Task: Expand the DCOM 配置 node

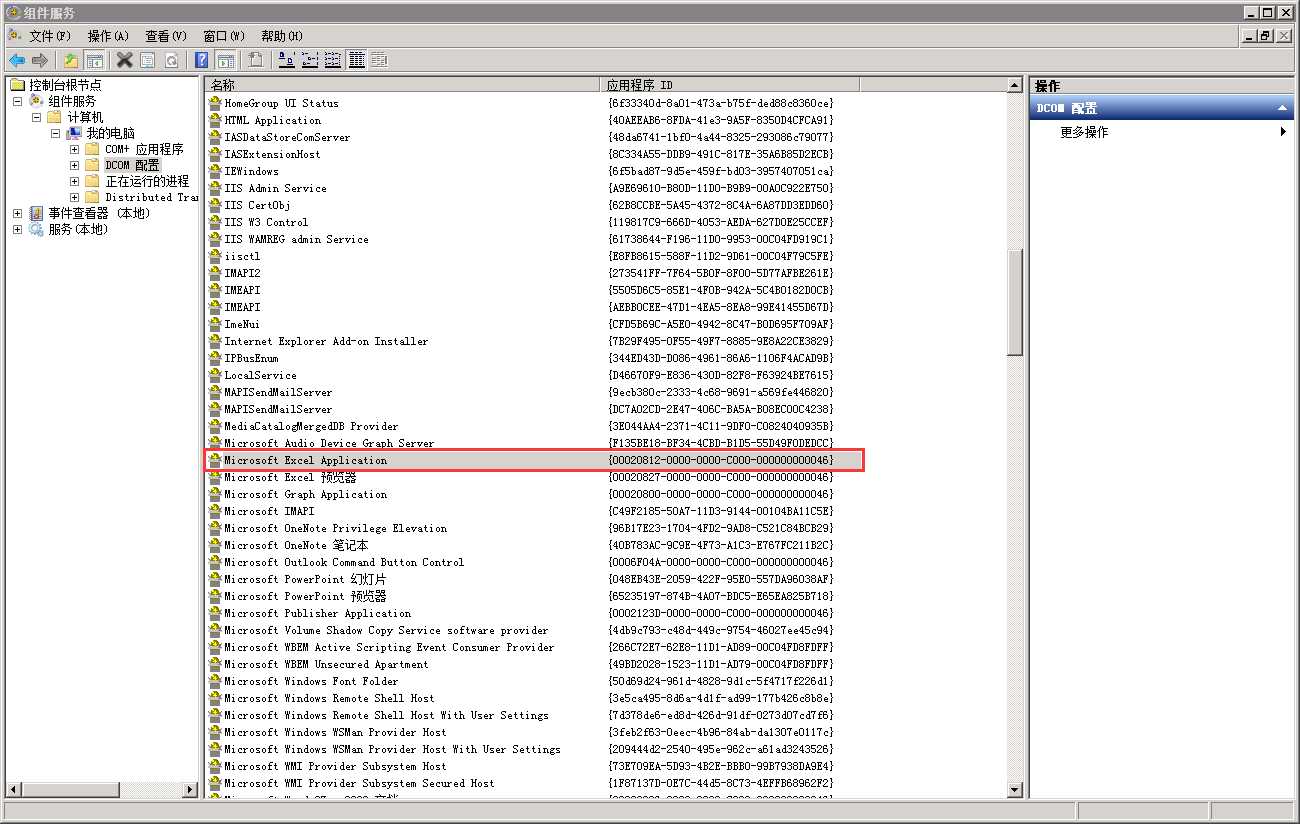Action: tap(74, 165)
